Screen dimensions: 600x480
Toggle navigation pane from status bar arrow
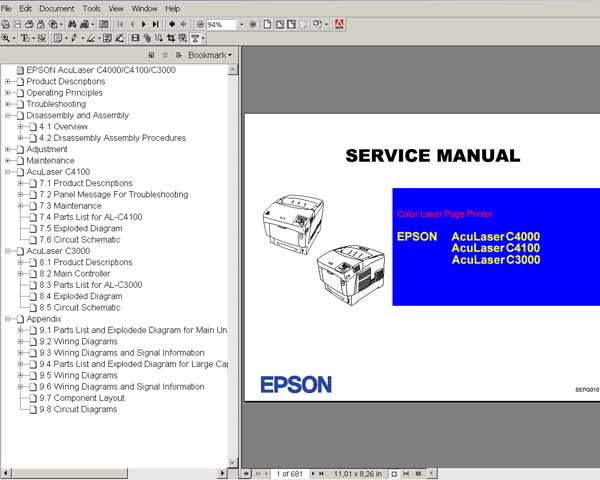pyautogui.click(x=246, y=474)
